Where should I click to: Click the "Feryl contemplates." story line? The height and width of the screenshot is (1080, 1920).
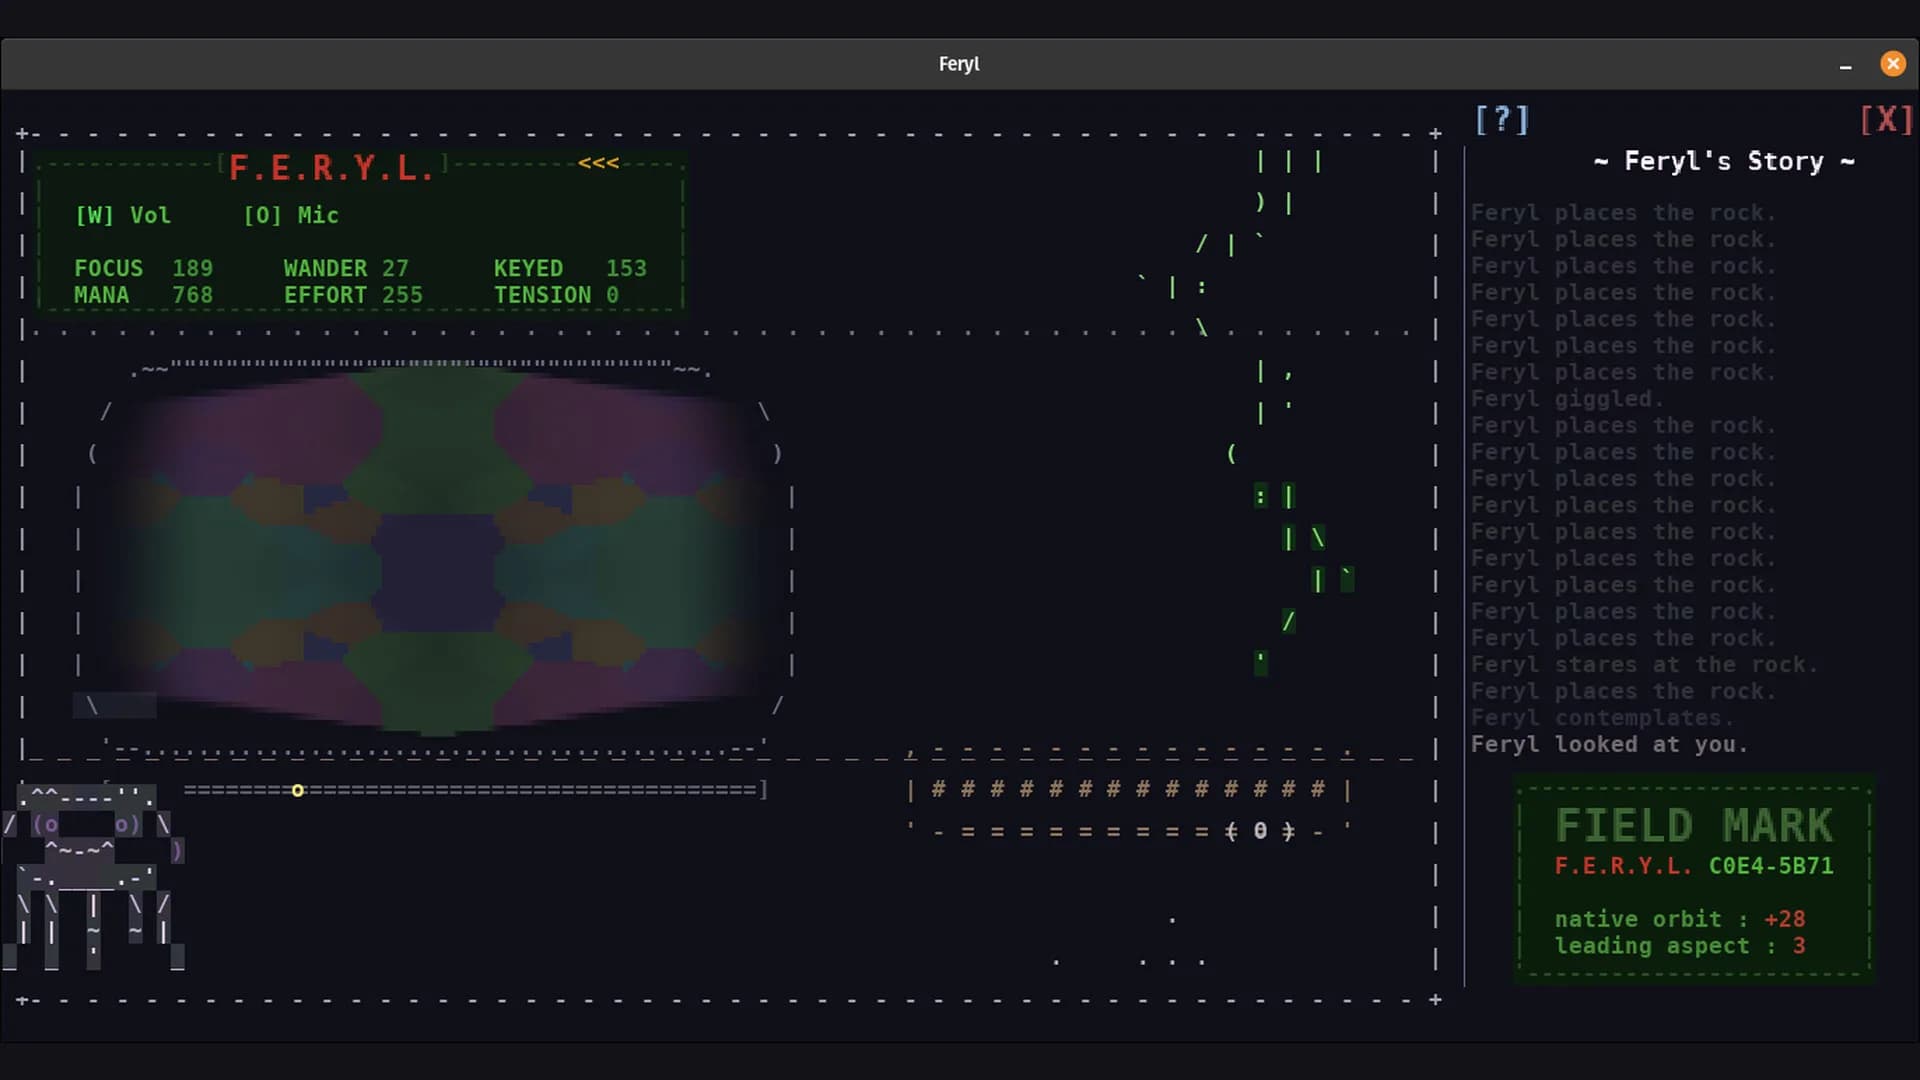[1602, 718]
